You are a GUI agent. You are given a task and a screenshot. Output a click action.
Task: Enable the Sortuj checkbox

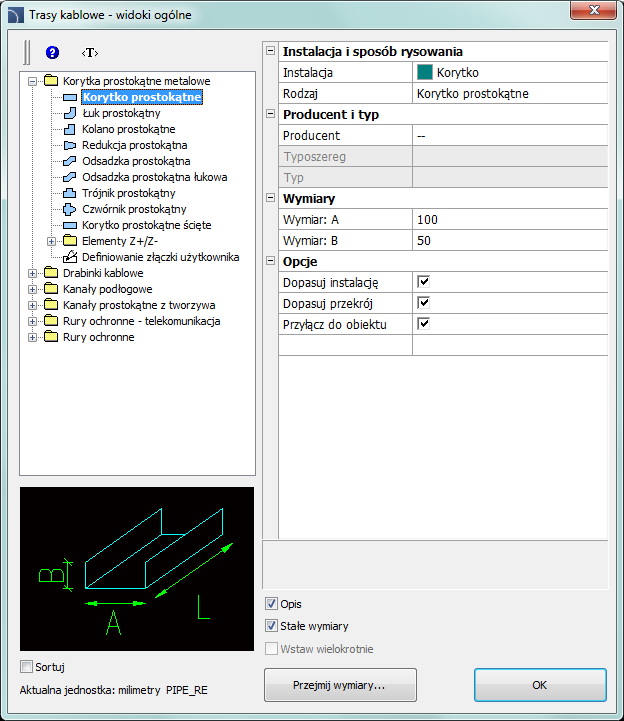[27, 666]
